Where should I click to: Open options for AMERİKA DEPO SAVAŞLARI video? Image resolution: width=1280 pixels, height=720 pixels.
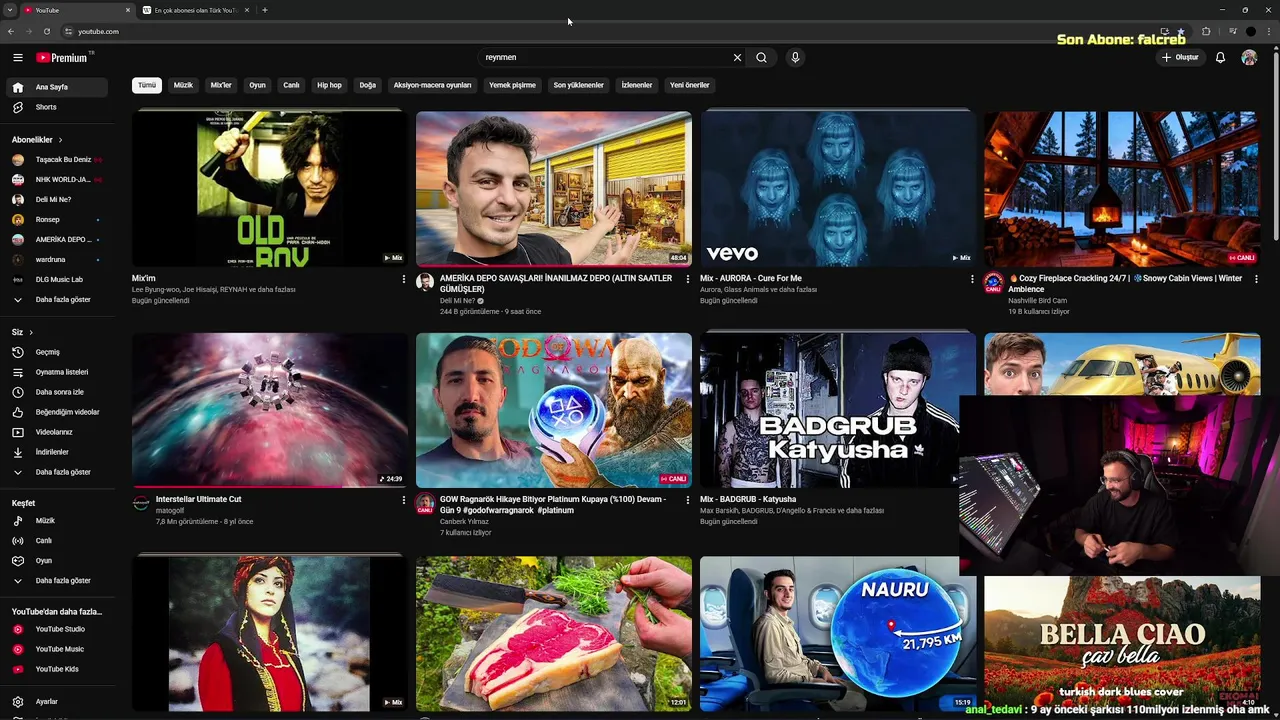[x=688, y=279]
